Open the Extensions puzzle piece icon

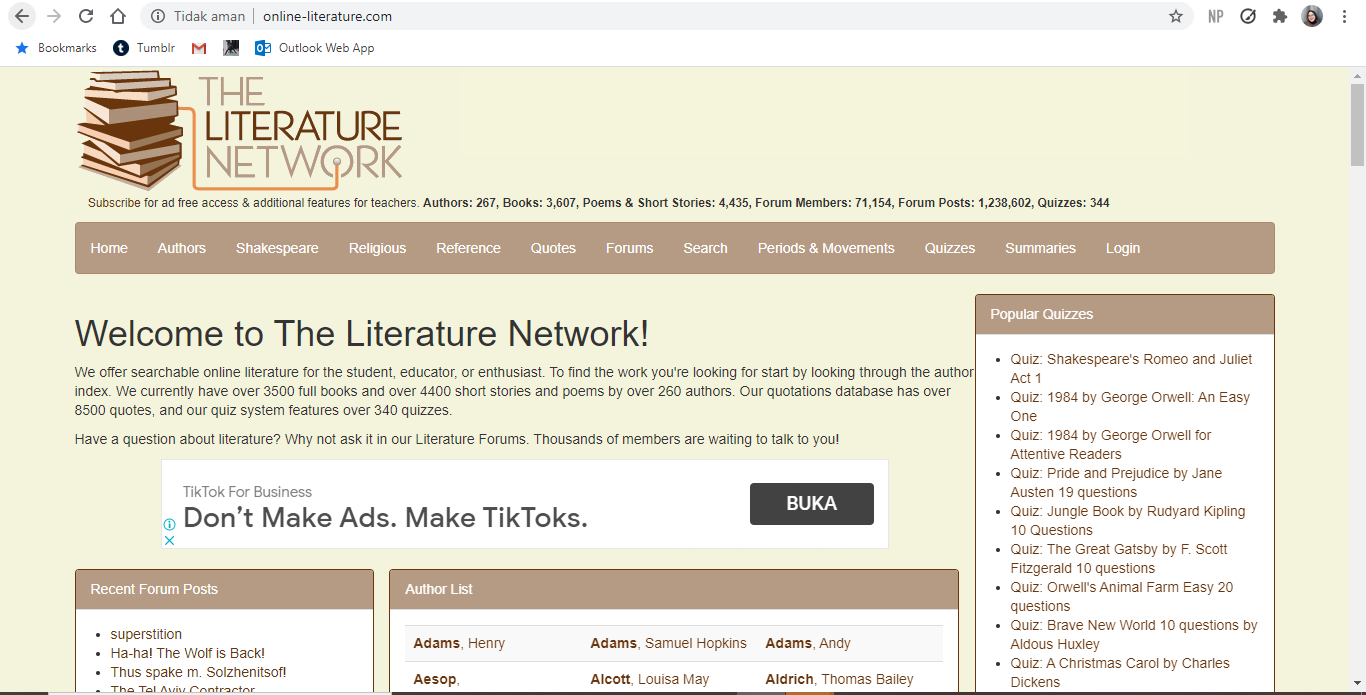pyautogui.click(x=1279, y=16)
